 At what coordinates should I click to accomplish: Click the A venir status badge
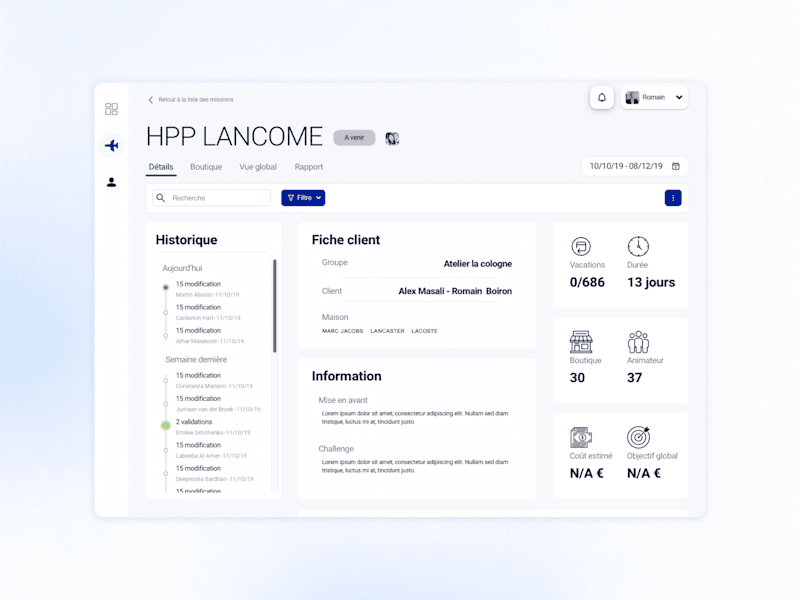click(354, 138)
